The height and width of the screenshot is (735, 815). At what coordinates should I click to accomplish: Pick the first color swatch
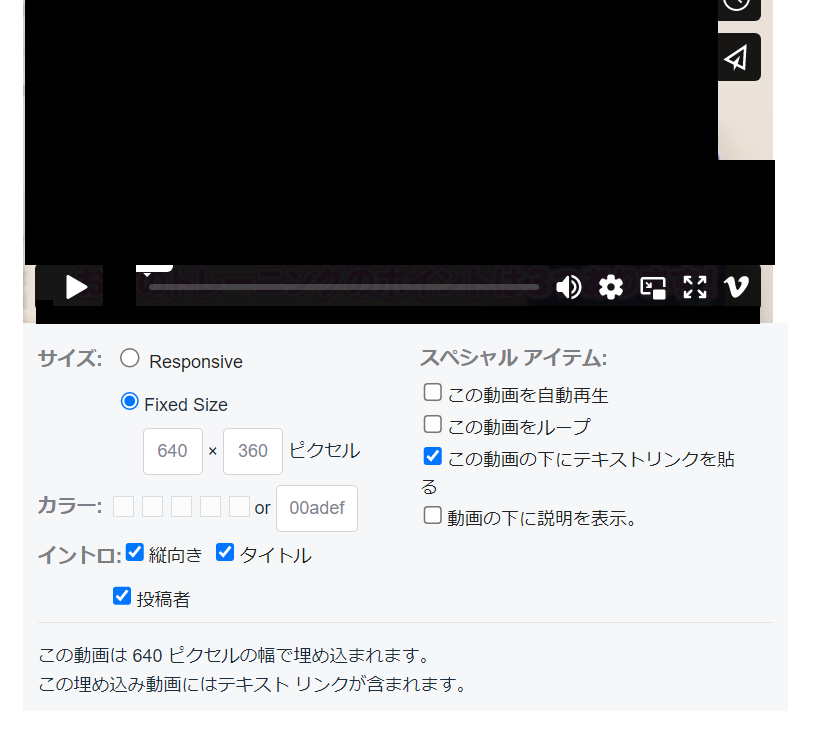click(x=123, y=506)
